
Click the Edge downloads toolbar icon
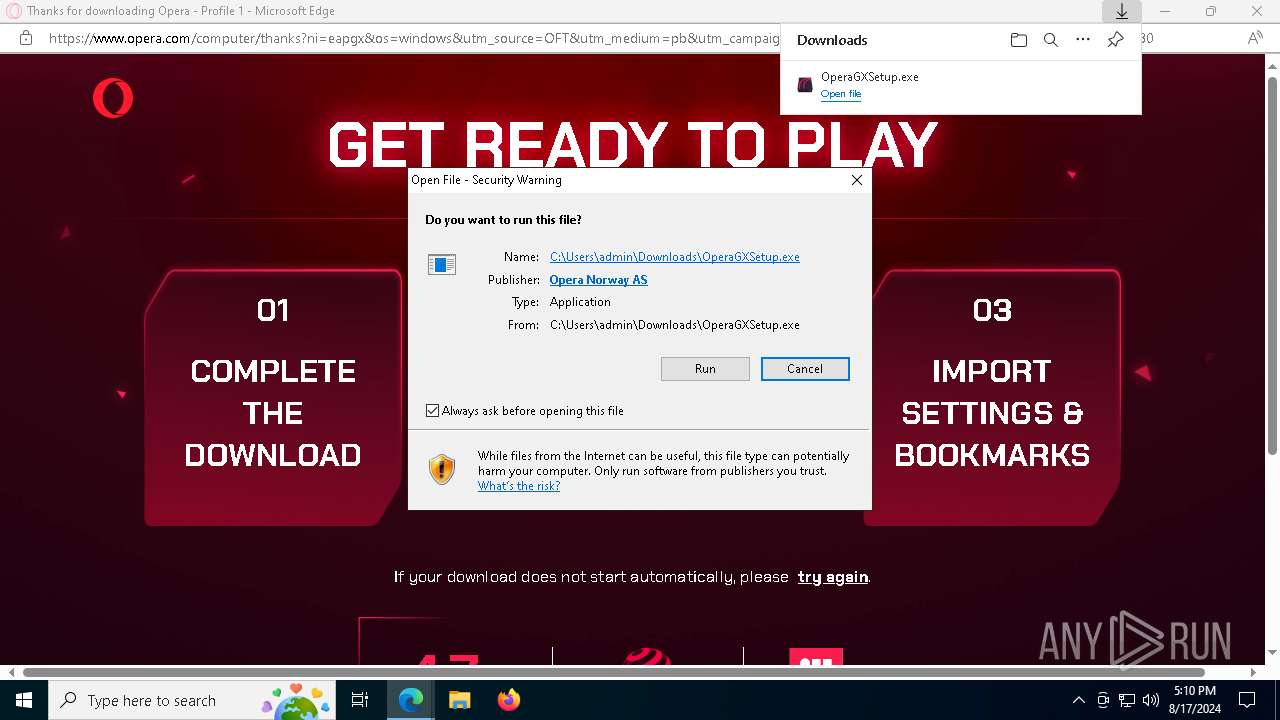(x=1121, y=11)
